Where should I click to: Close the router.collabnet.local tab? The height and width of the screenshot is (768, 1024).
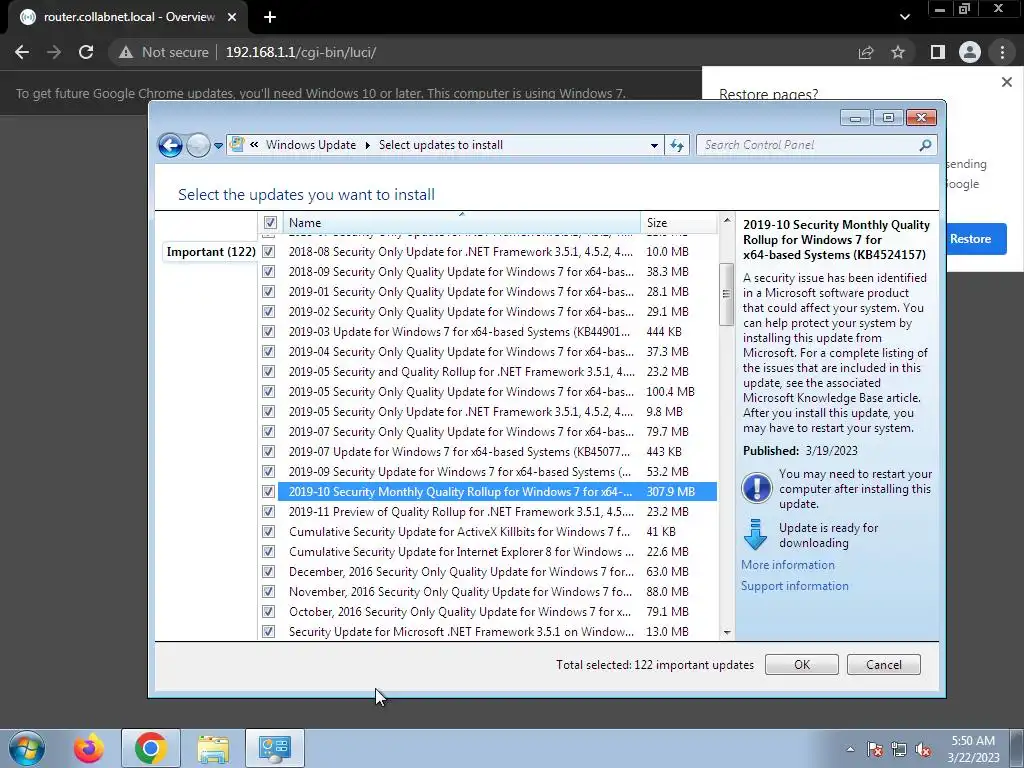[x=232, y=17]
